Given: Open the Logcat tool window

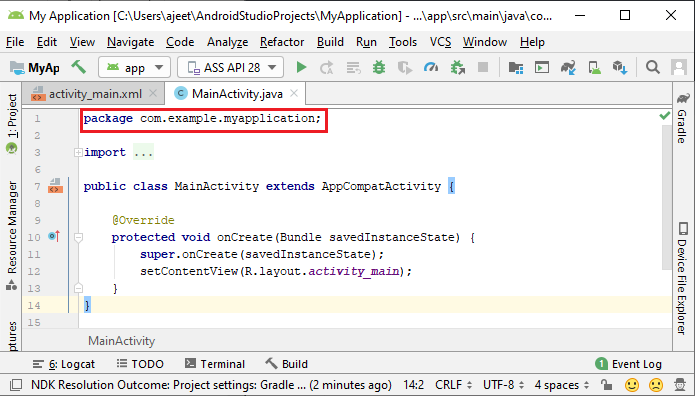Looking at the screenshot, I should click(x=64, y=364).
